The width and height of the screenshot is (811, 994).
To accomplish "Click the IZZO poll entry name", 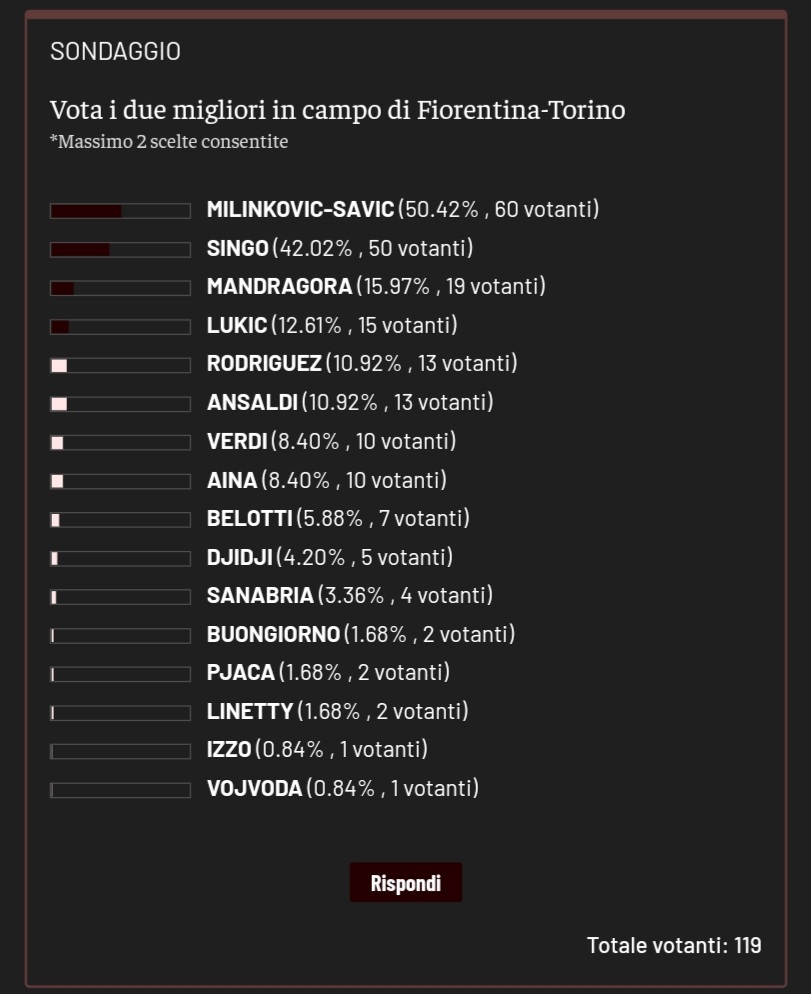I will 229,750.
